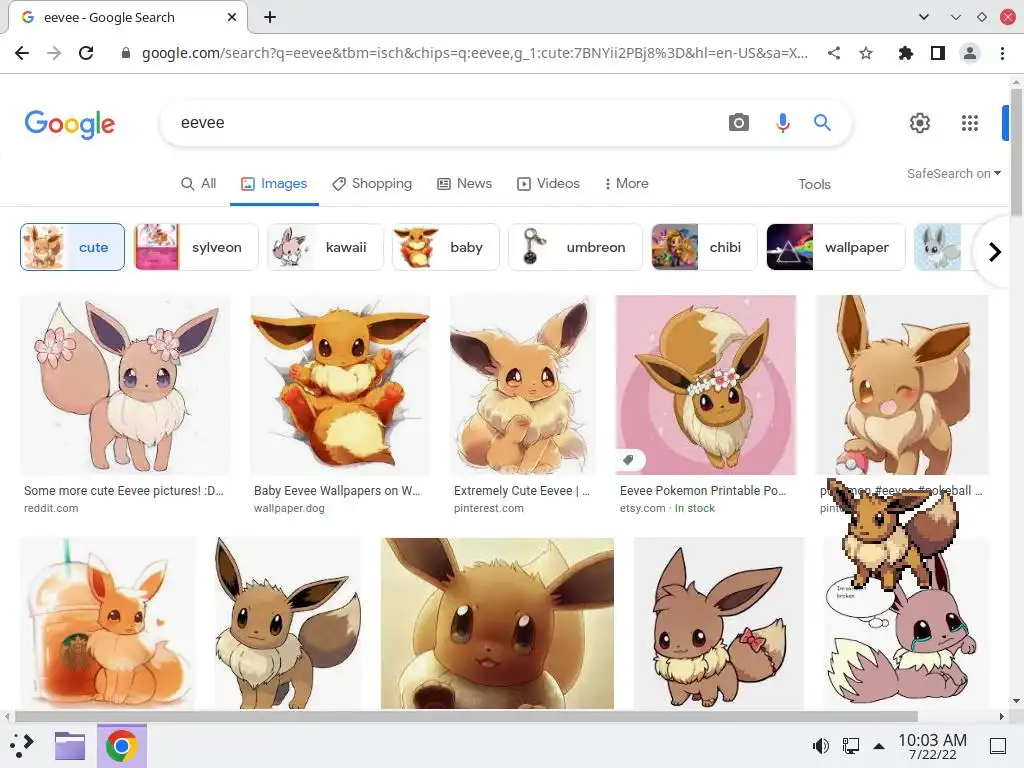The height and width of the screenshot is (768, 1024).
Task: Open the volume control in tray
Action: (820, 746)
